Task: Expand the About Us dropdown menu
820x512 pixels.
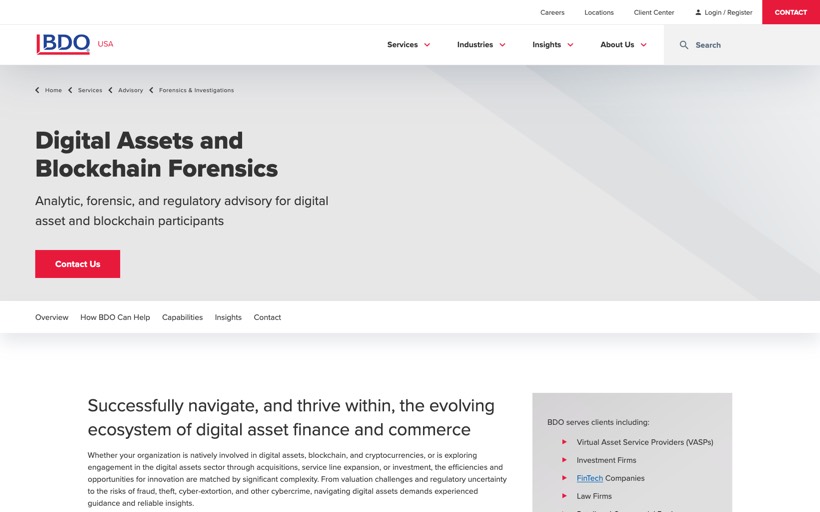Action: [623, 44]
